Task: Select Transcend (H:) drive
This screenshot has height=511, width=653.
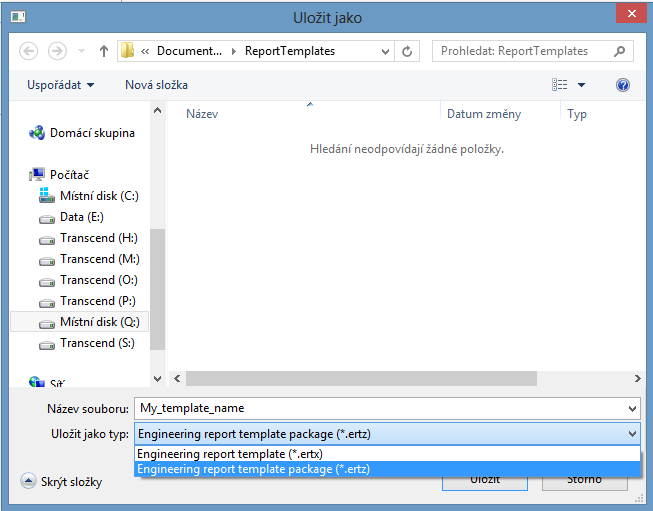Action: (x=98, y=238)
